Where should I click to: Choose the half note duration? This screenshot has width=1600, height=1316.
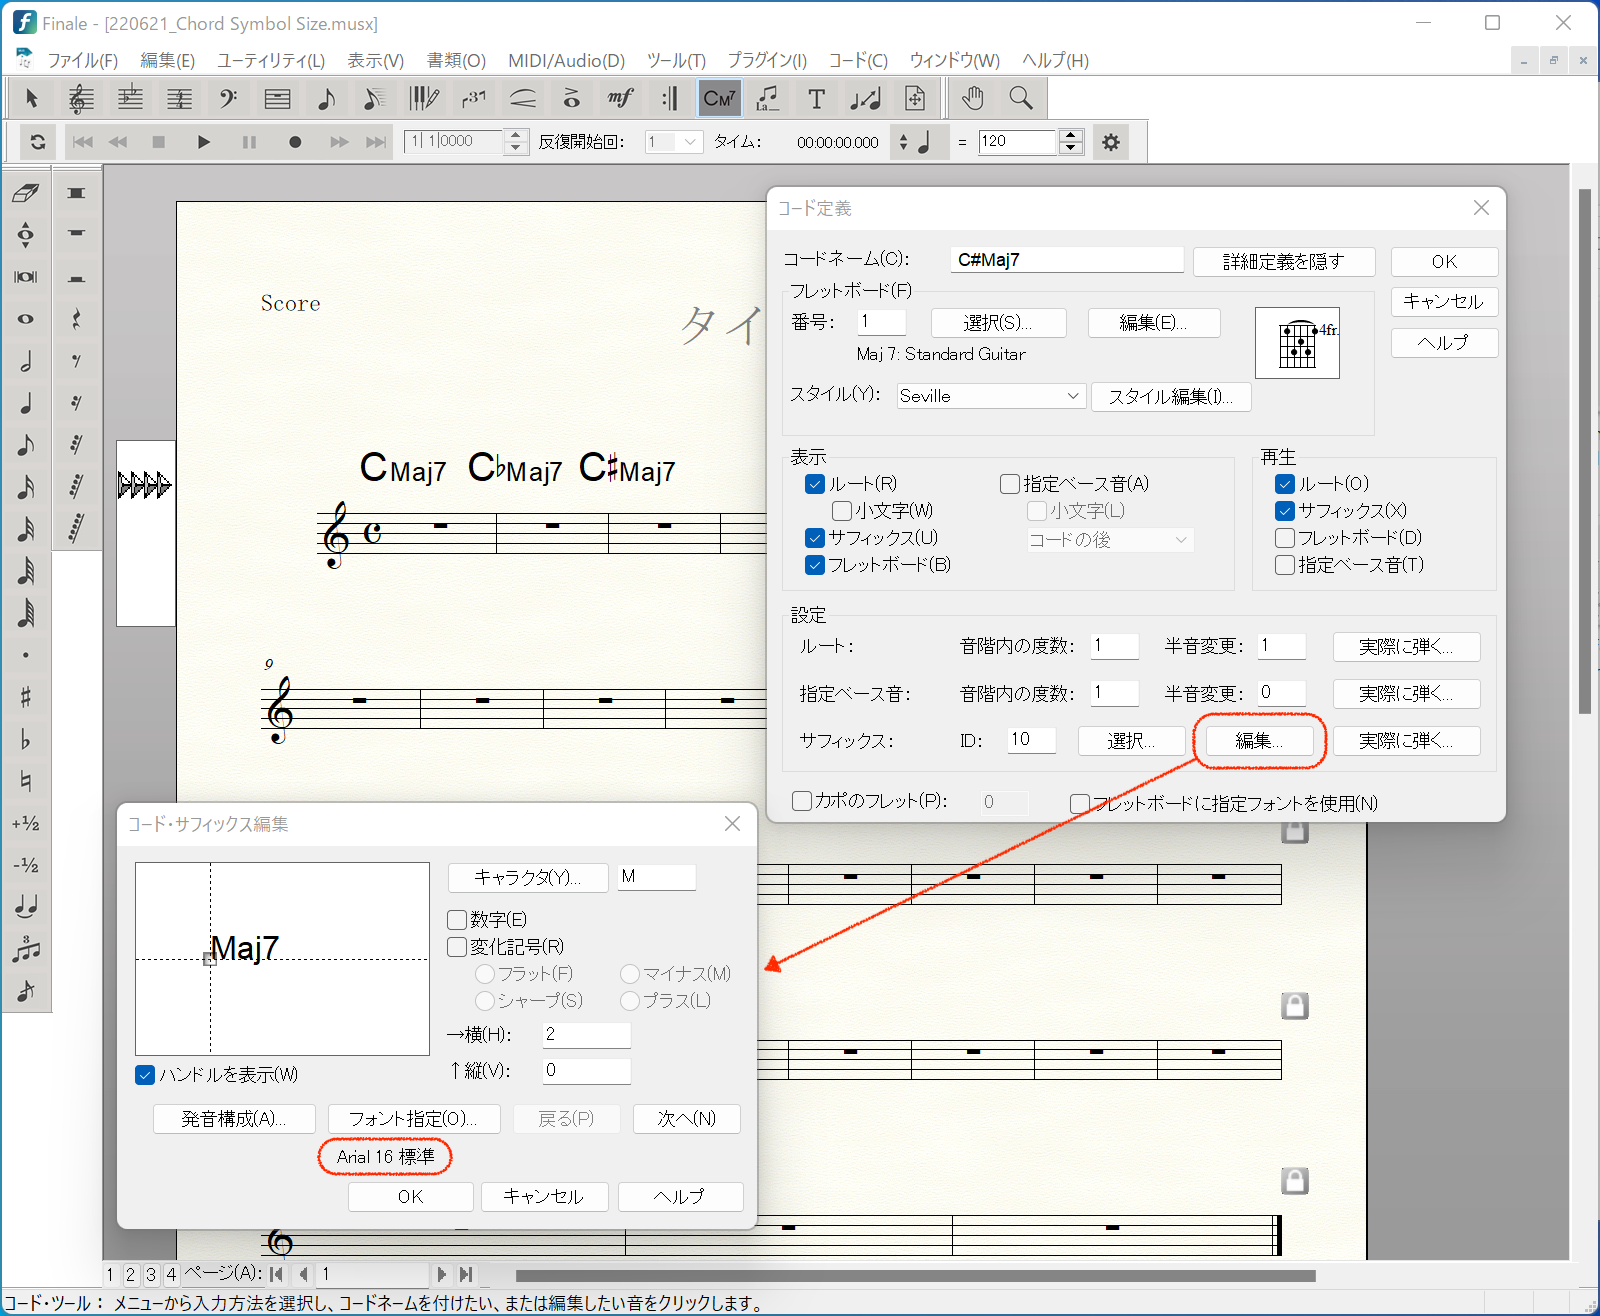pyautogui.click(x=26, y=361)
